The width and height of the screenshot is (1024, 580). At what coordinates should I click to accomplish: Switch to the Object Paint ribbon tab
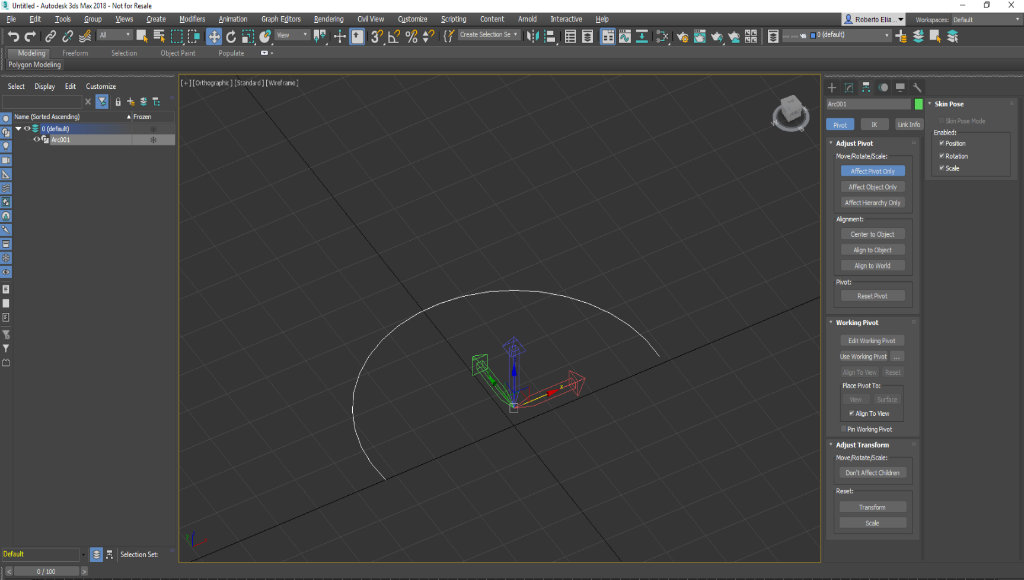(x=178, y=54)
